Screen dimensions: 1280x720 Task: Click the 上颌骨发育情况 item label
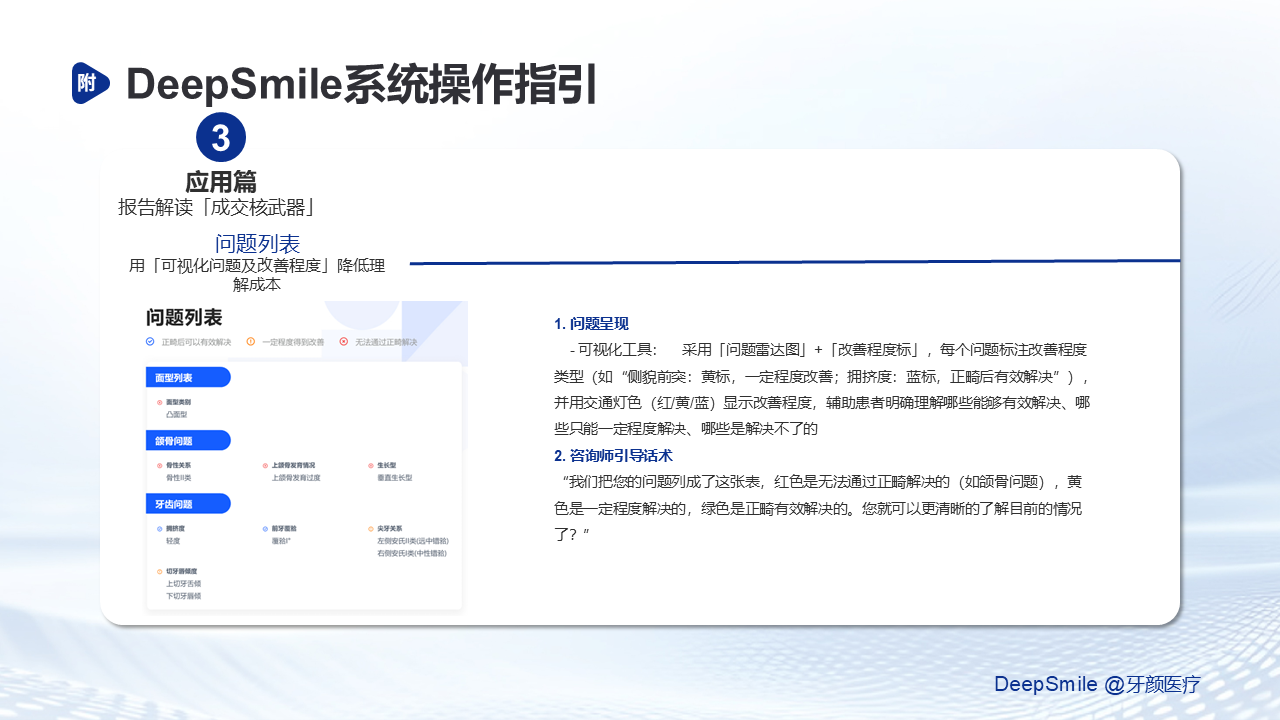pyautogui.click(x=293, y=466)
